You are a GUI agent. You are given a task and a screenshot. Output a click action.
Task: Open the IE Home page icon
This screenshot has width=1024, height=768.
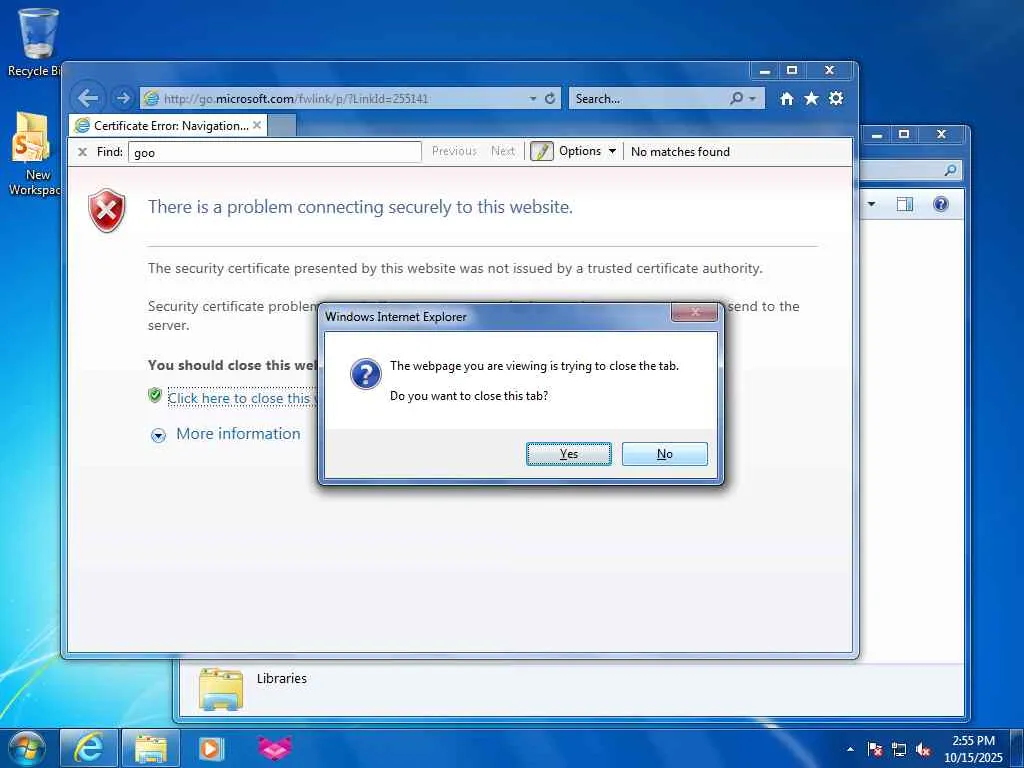point(787,99)
